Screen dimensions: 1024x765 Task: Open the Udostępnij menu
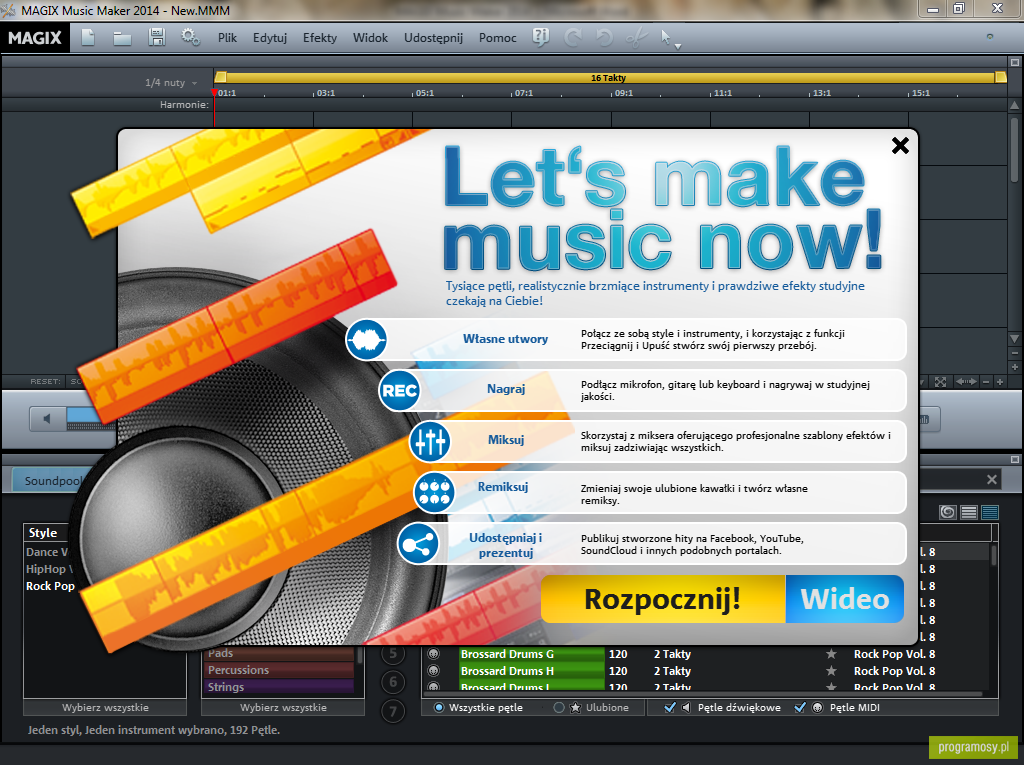434,38
